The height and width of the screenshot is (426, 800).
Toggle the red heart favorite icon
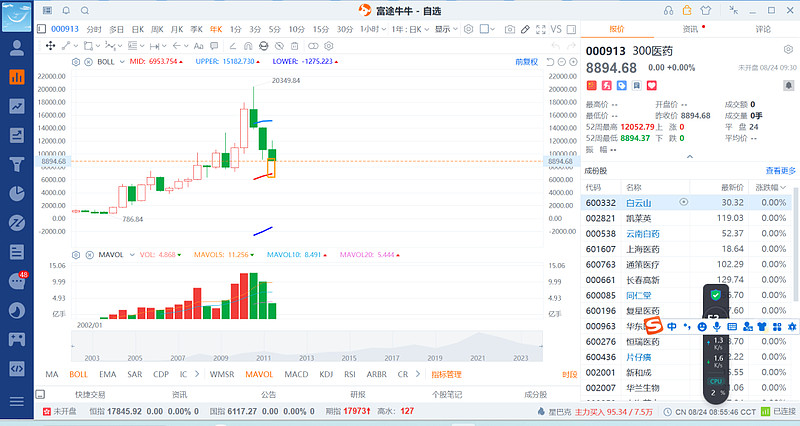coord(652,86)
